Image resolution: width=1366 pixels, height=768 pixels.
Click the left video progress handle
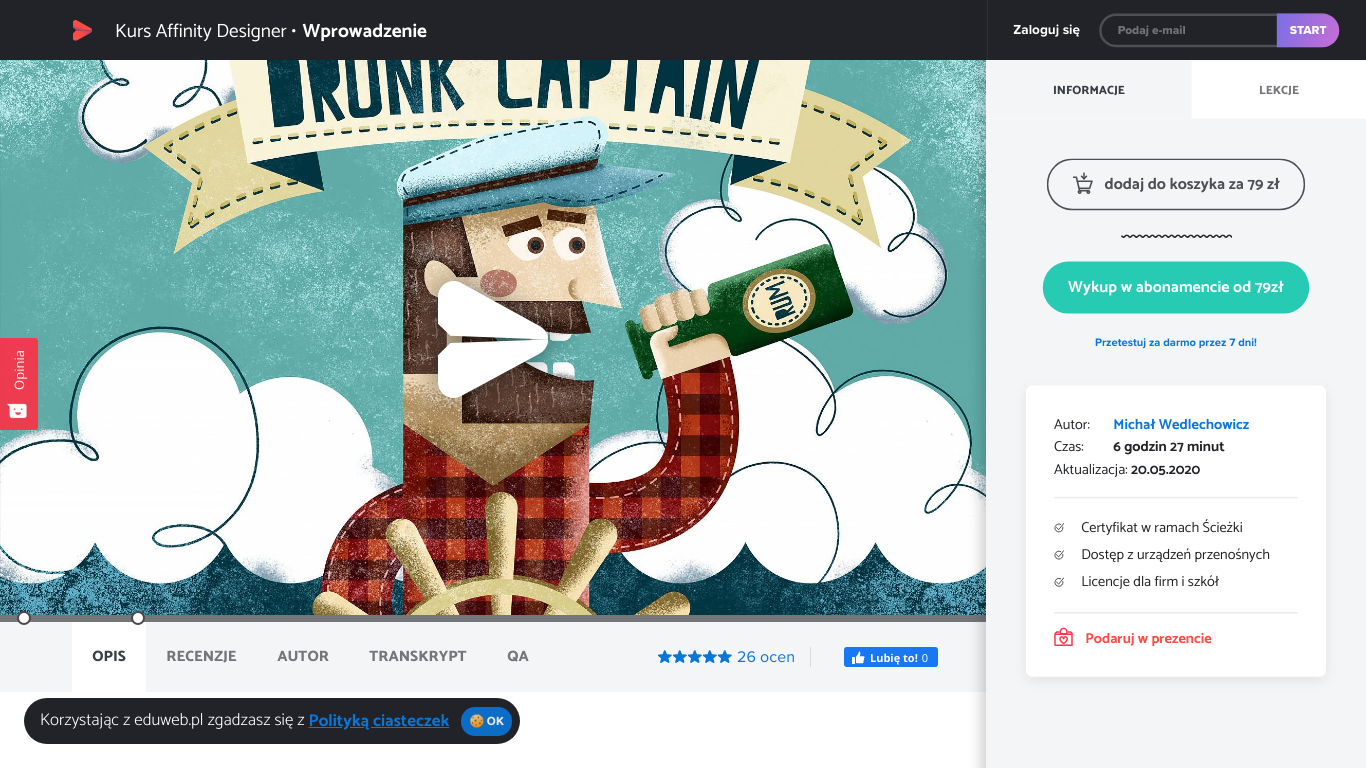click(x=24, y=618)
